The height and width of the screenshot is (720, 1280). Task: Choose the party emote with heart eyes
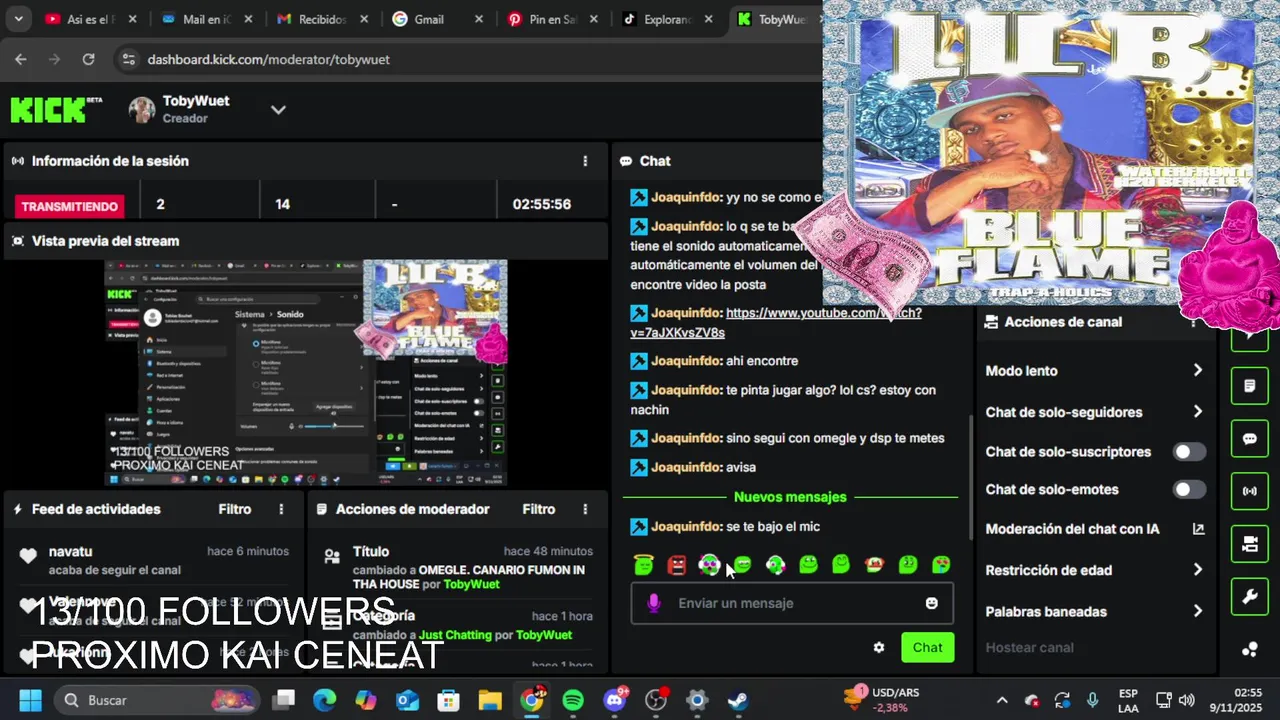tap(941, 565)
